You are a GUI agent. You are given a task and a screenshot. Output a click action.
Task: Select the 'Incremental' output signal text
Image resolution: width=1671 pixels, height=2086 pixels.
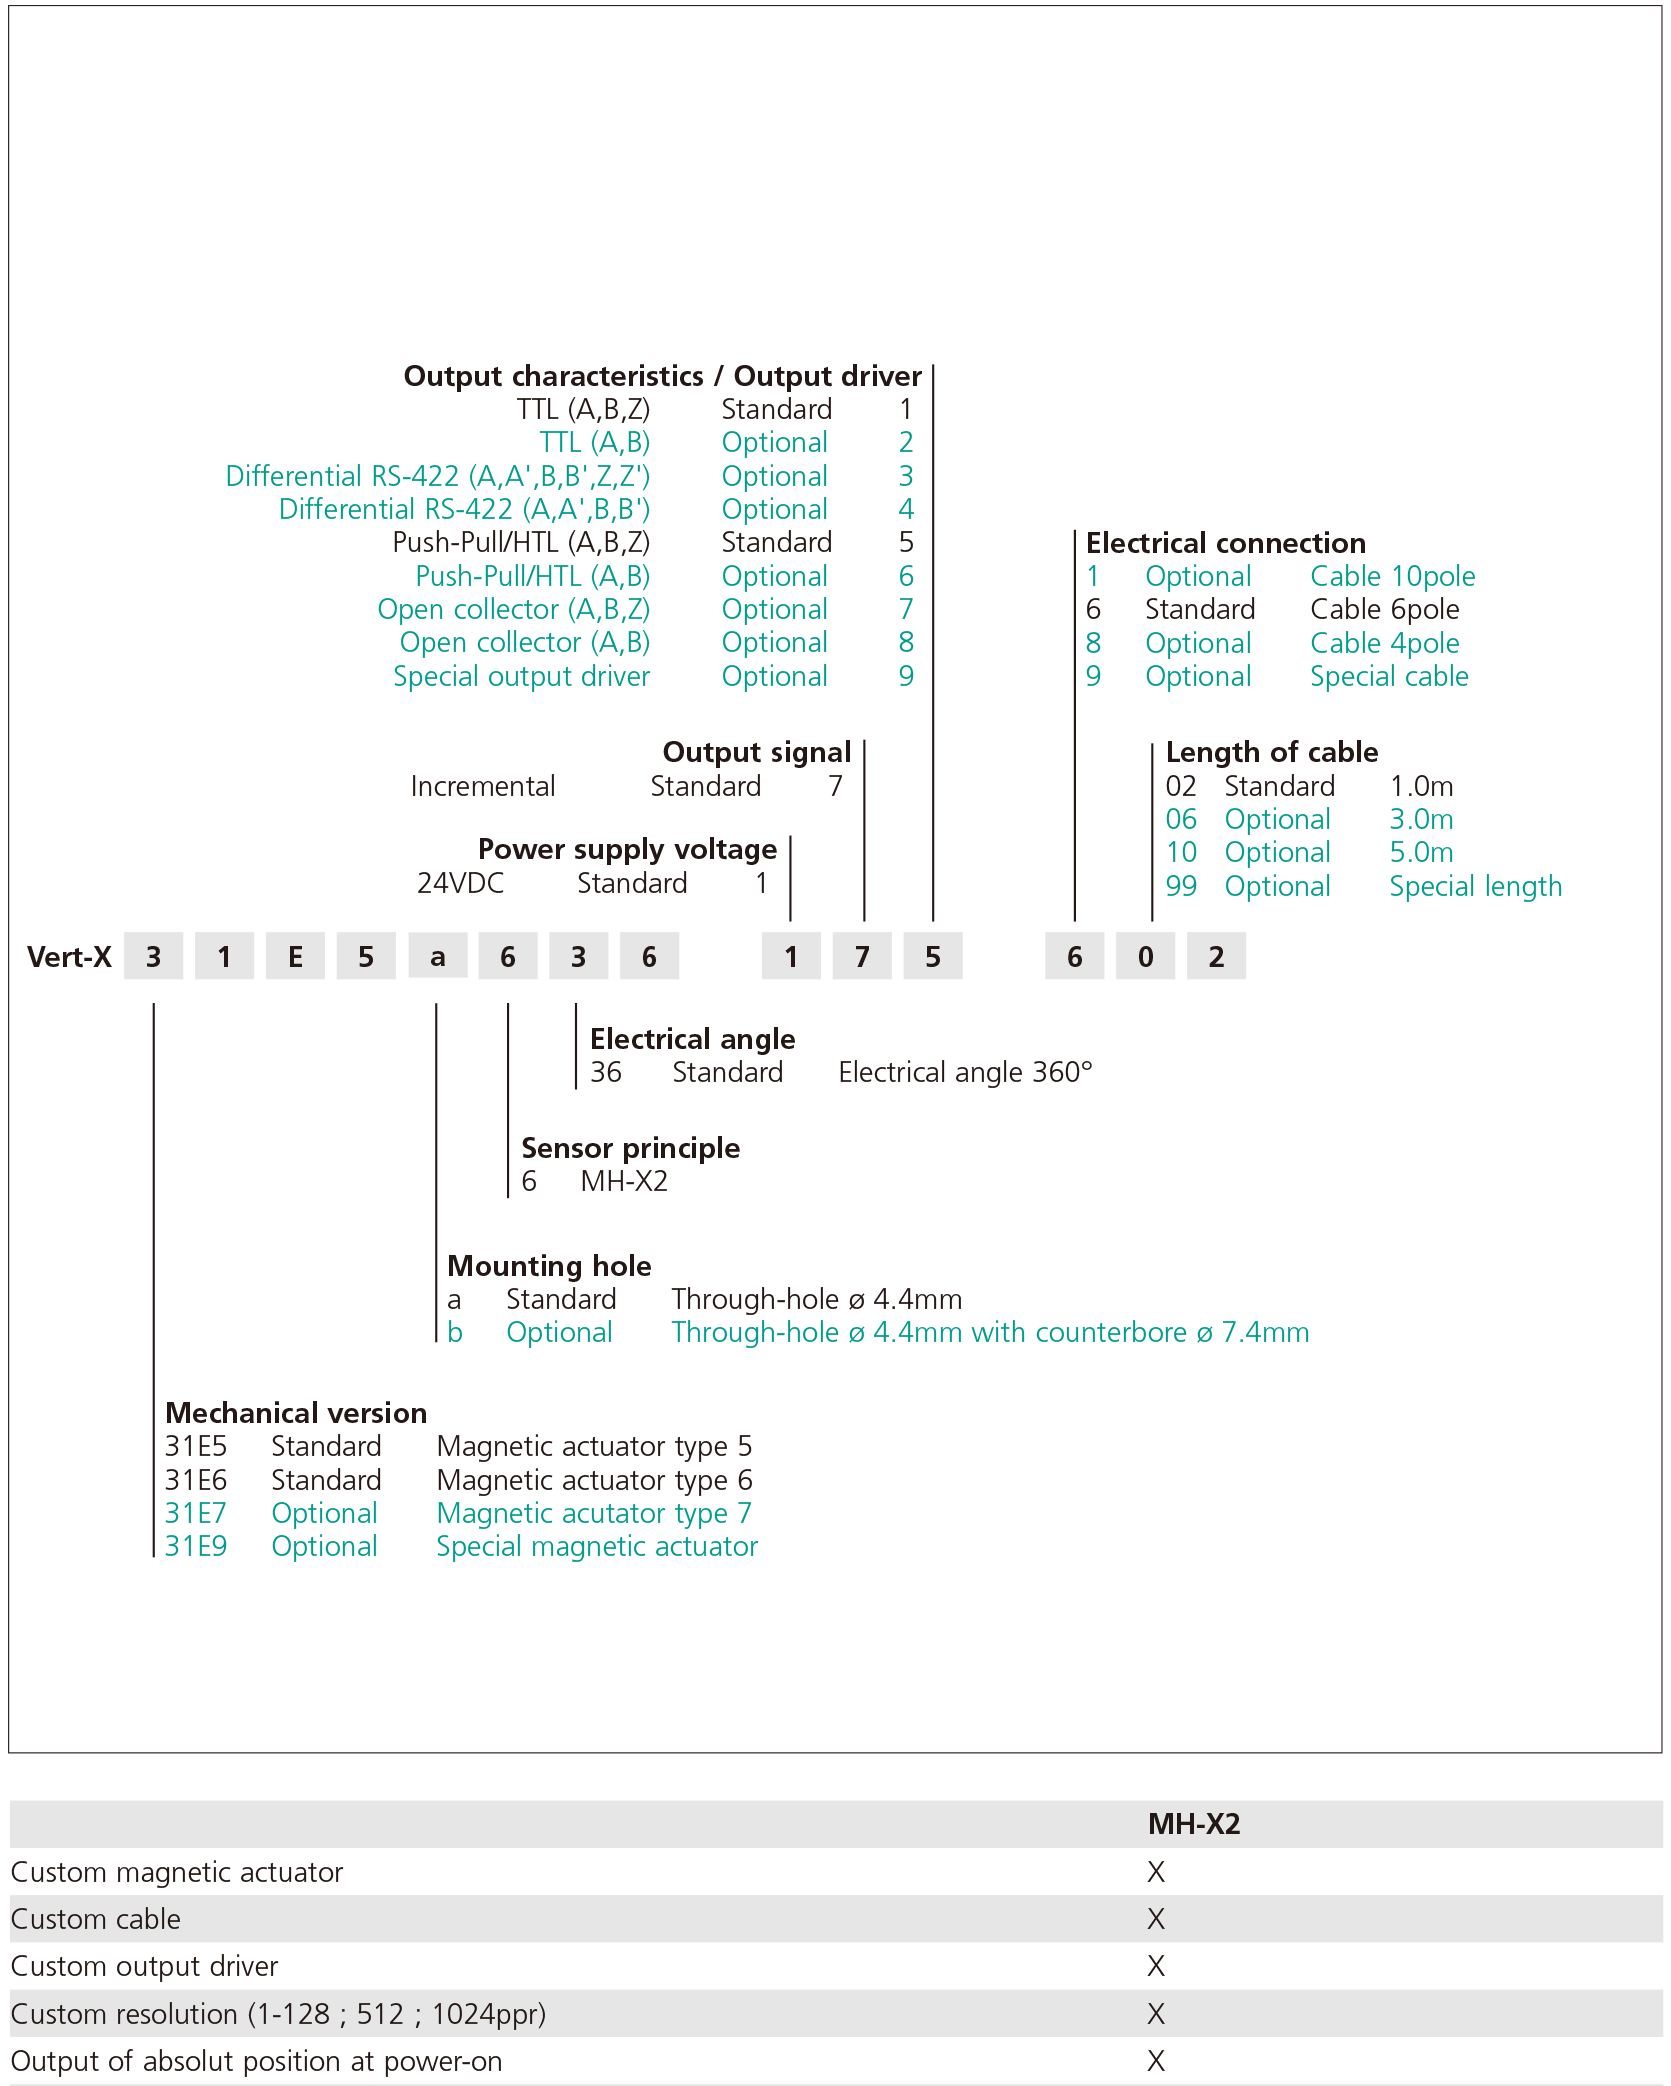click(483, 786)
